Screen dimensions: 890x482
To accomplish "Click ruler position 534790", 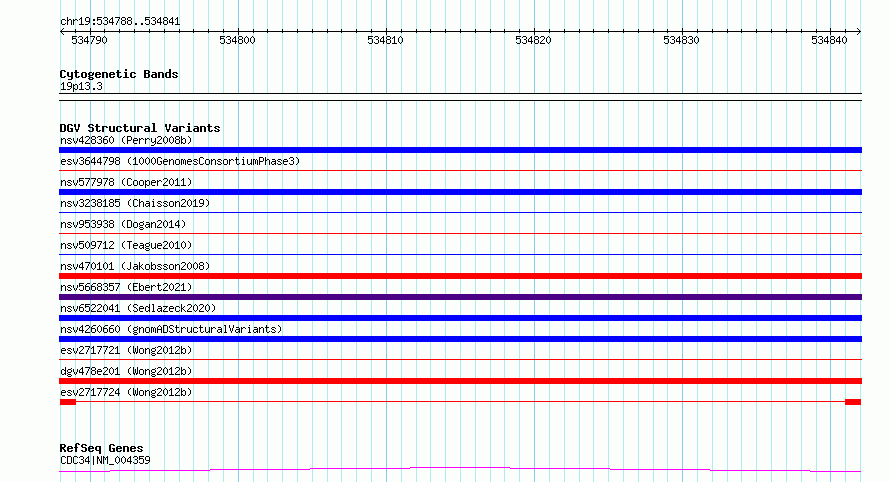I will coord(89,40).
